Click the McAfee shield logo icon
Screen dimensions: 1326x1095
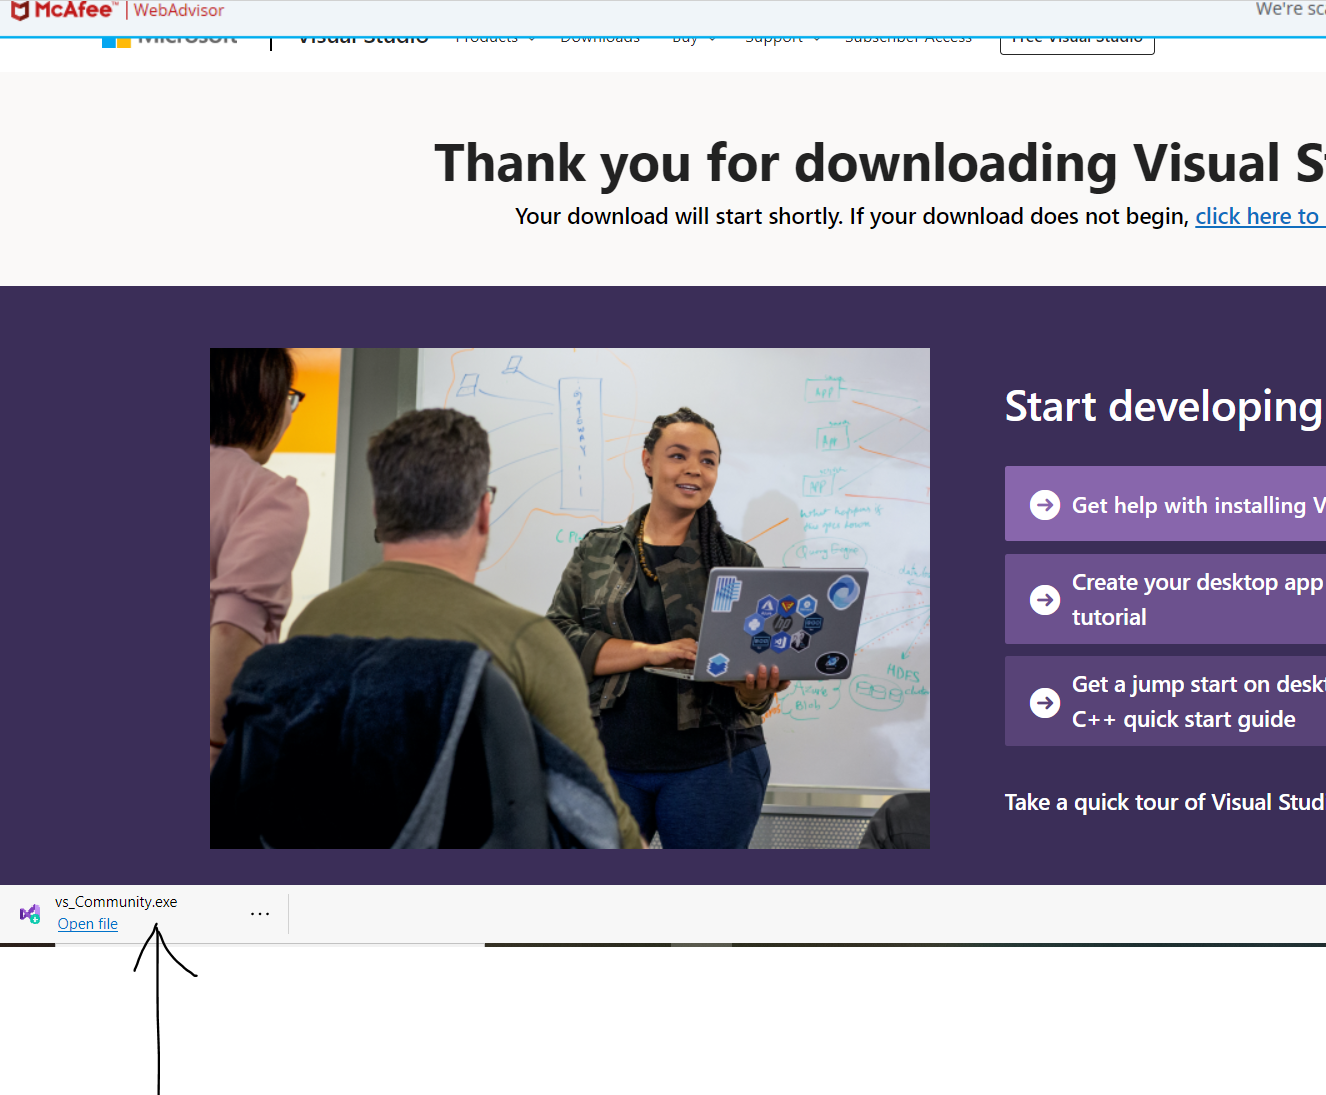point(19,10)
